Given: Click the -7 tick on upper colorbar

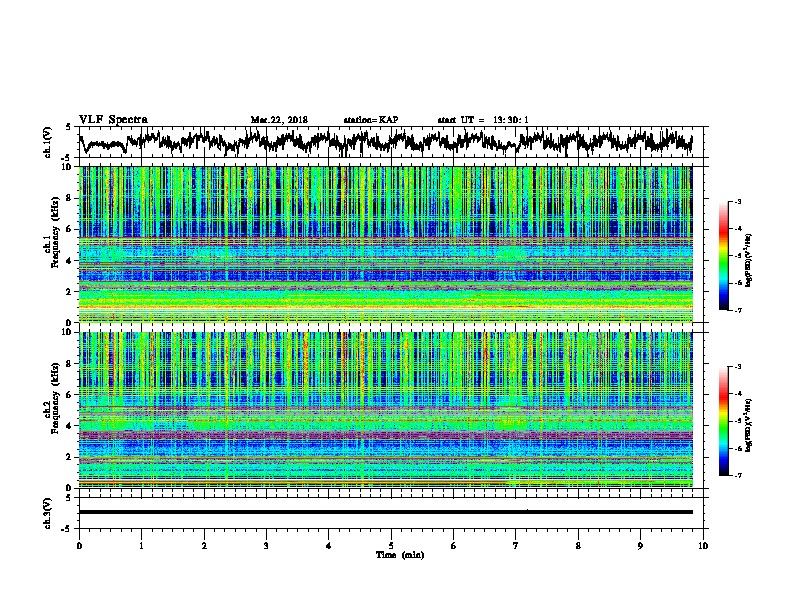Looking at the screenshot, I should point(737,311).
